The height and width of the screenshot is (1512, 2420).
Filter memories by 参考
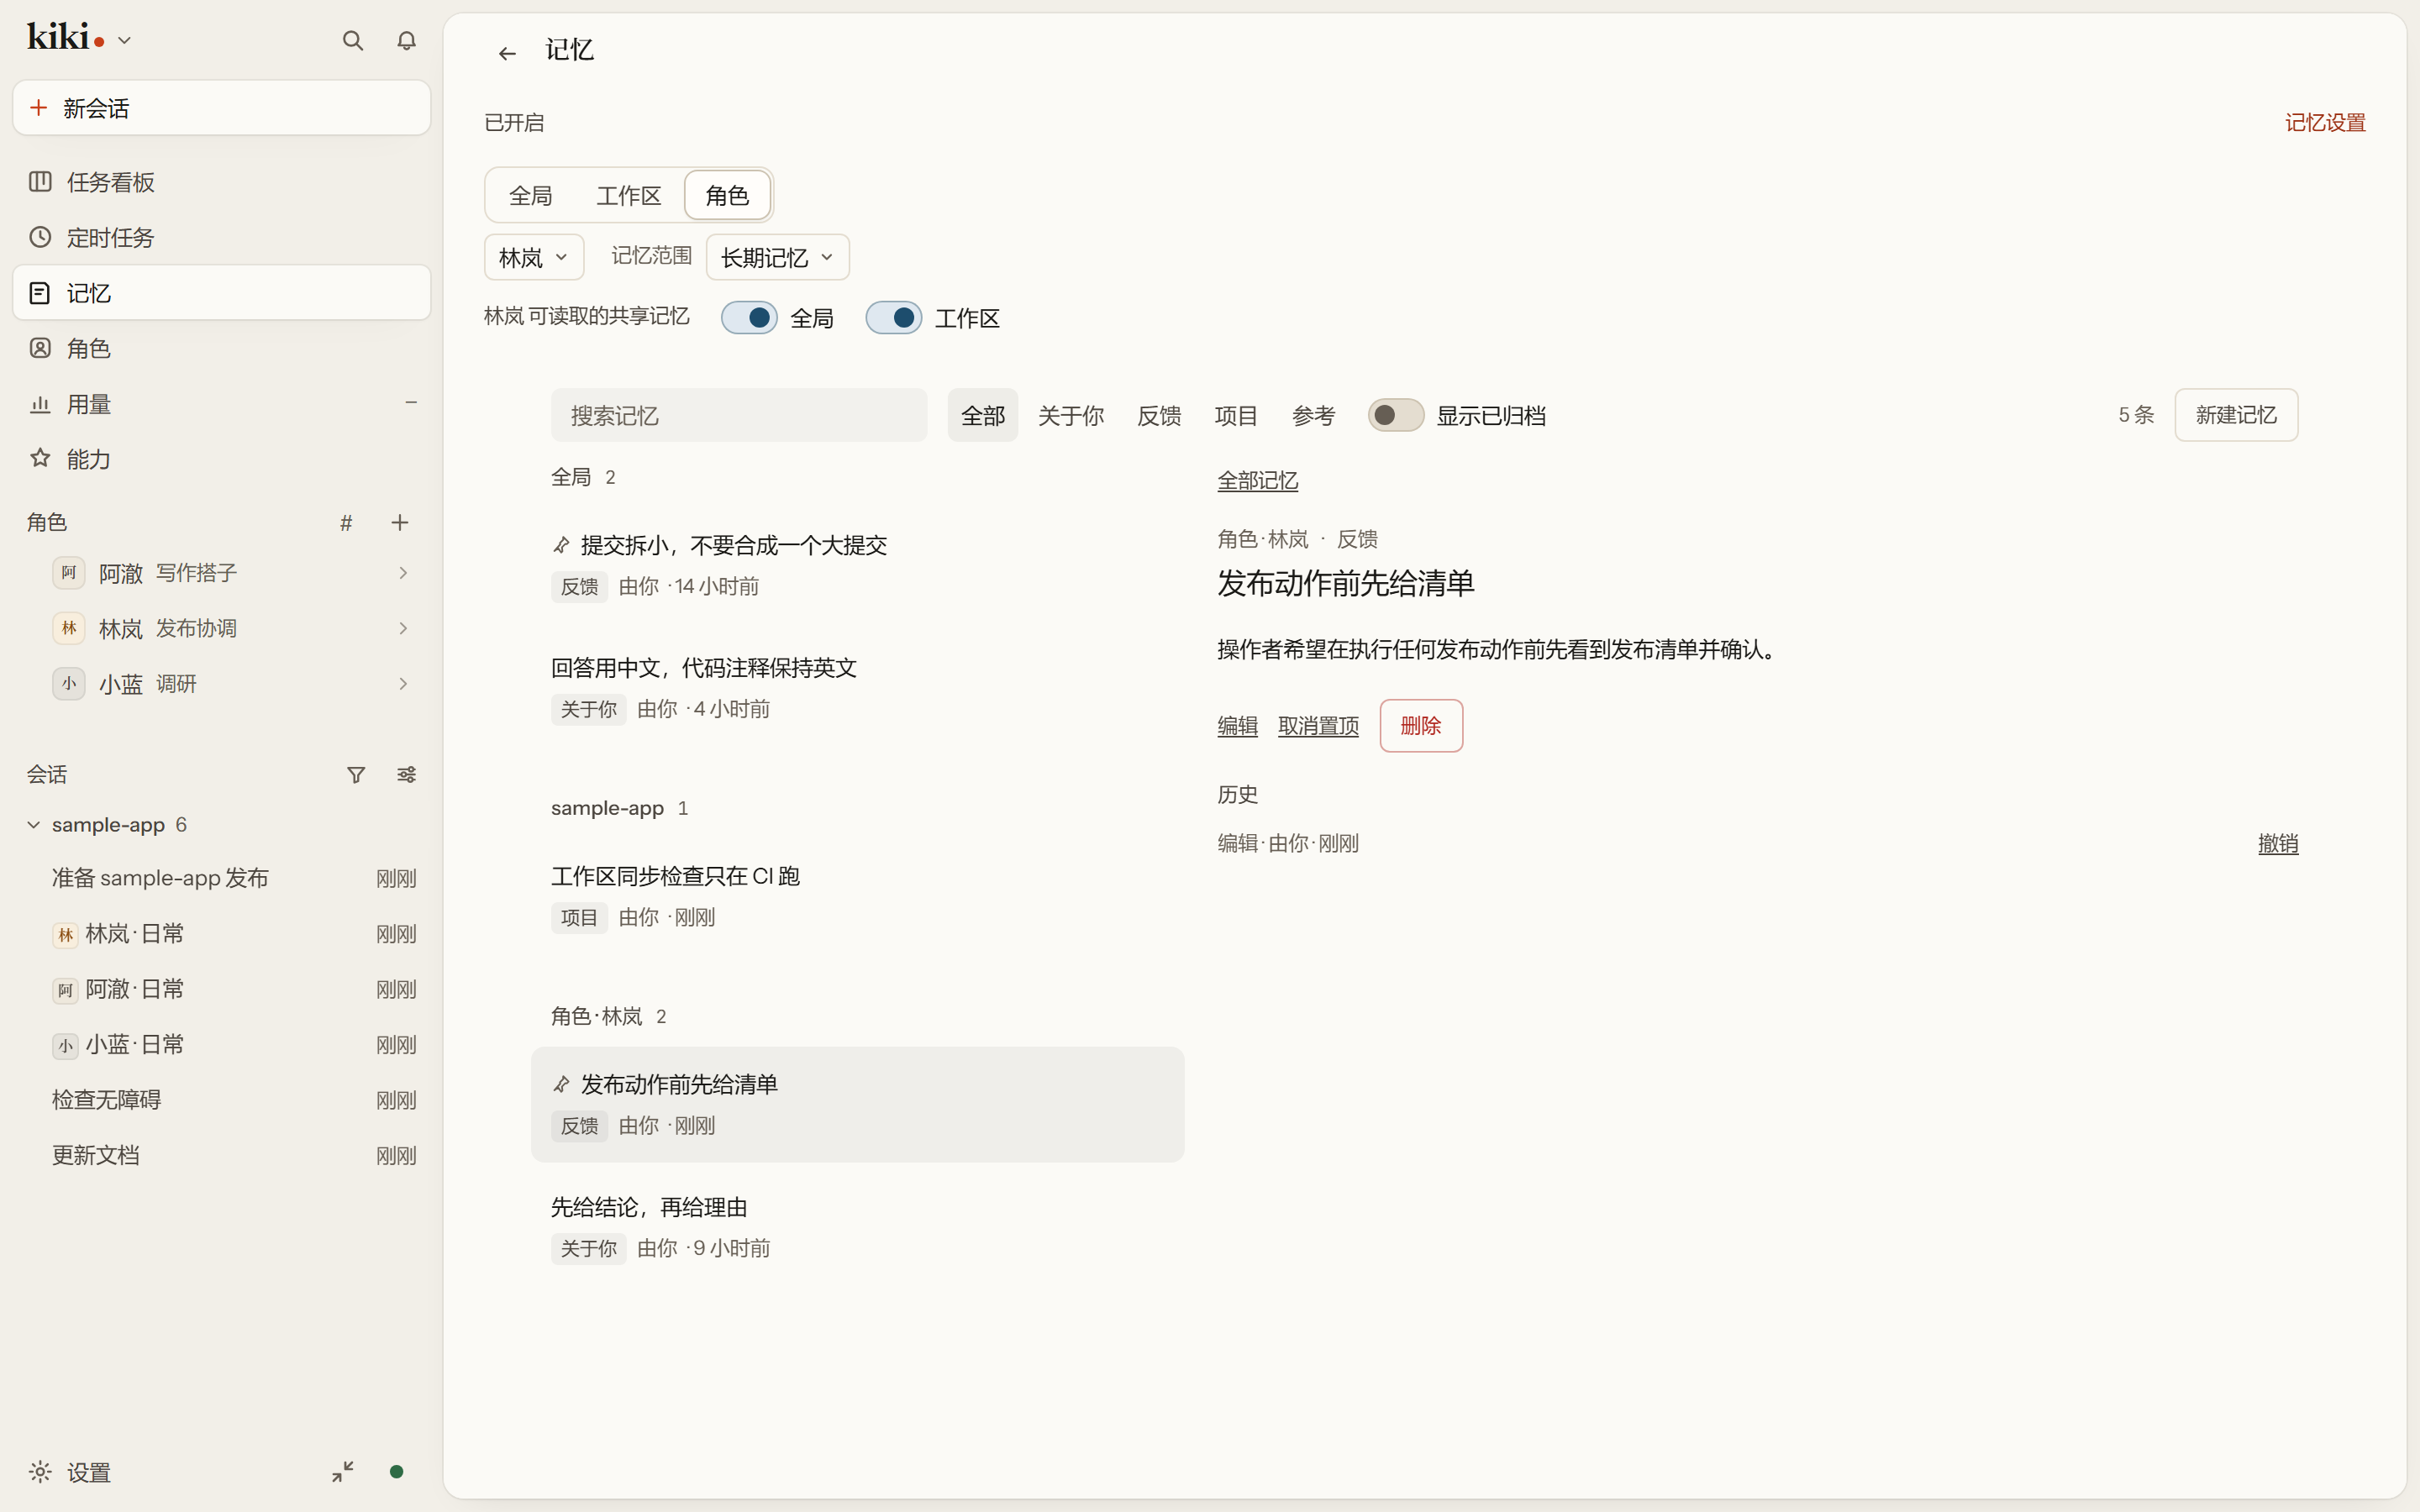pos(1313,415)
